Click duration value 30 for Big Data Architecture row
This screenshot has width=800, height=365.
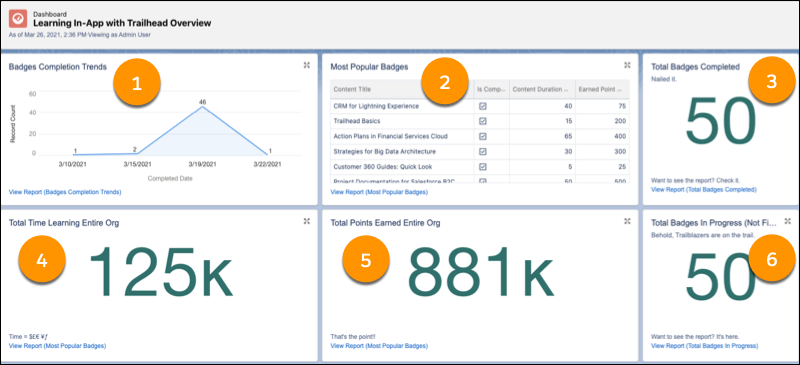coord(568,152)
